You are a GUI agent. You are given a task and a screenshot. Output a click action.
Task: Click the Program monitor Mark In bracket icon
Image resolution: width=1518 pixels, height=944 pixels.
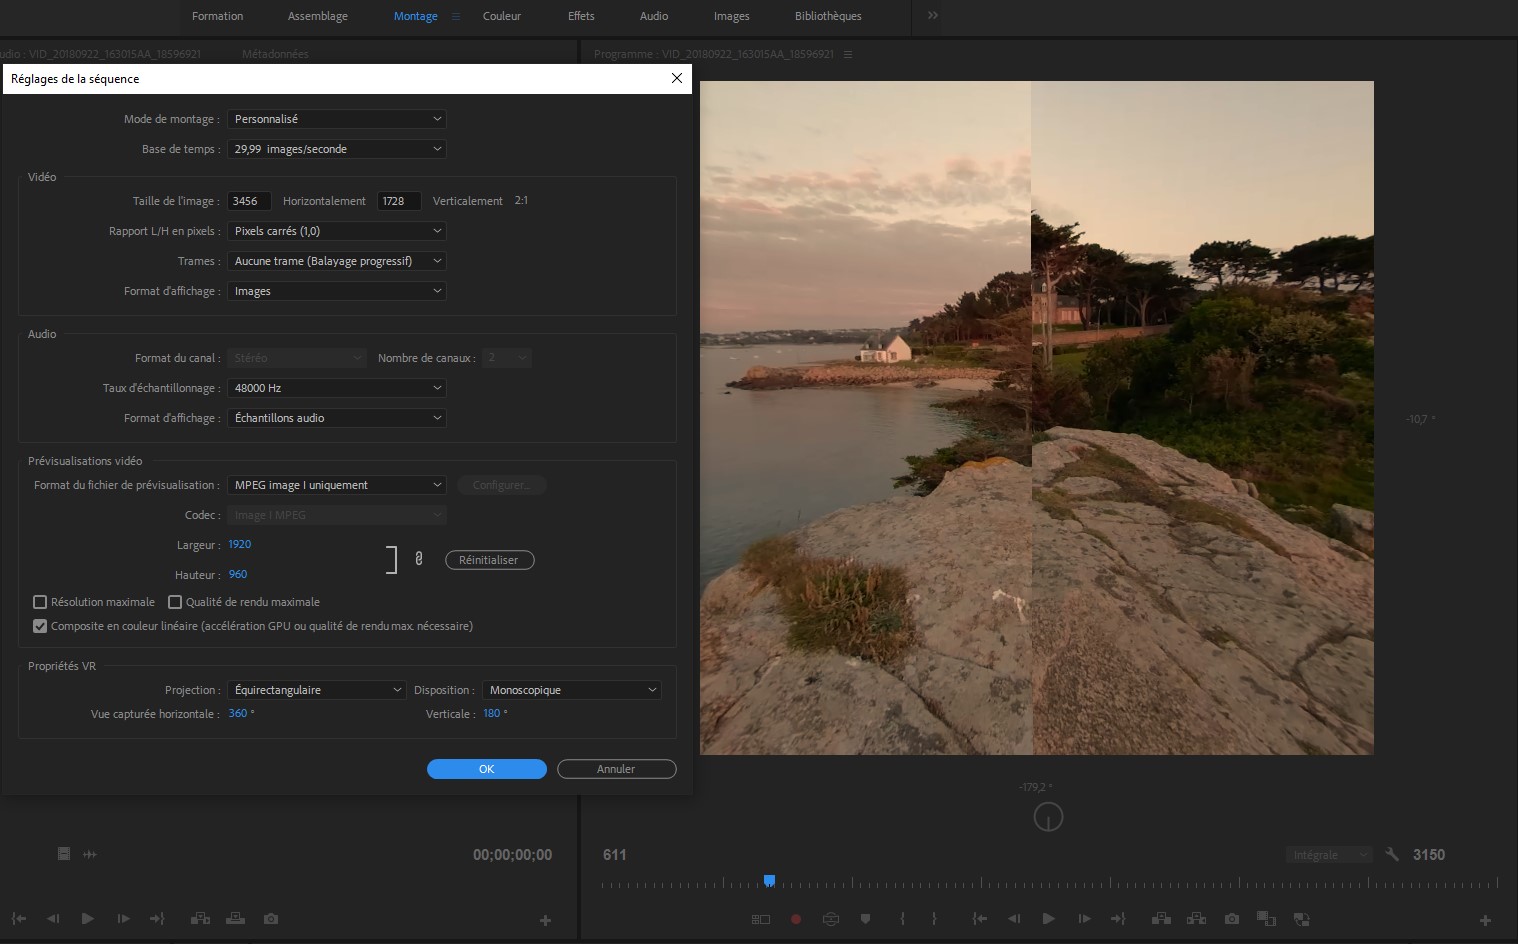(x=902, y=919)
